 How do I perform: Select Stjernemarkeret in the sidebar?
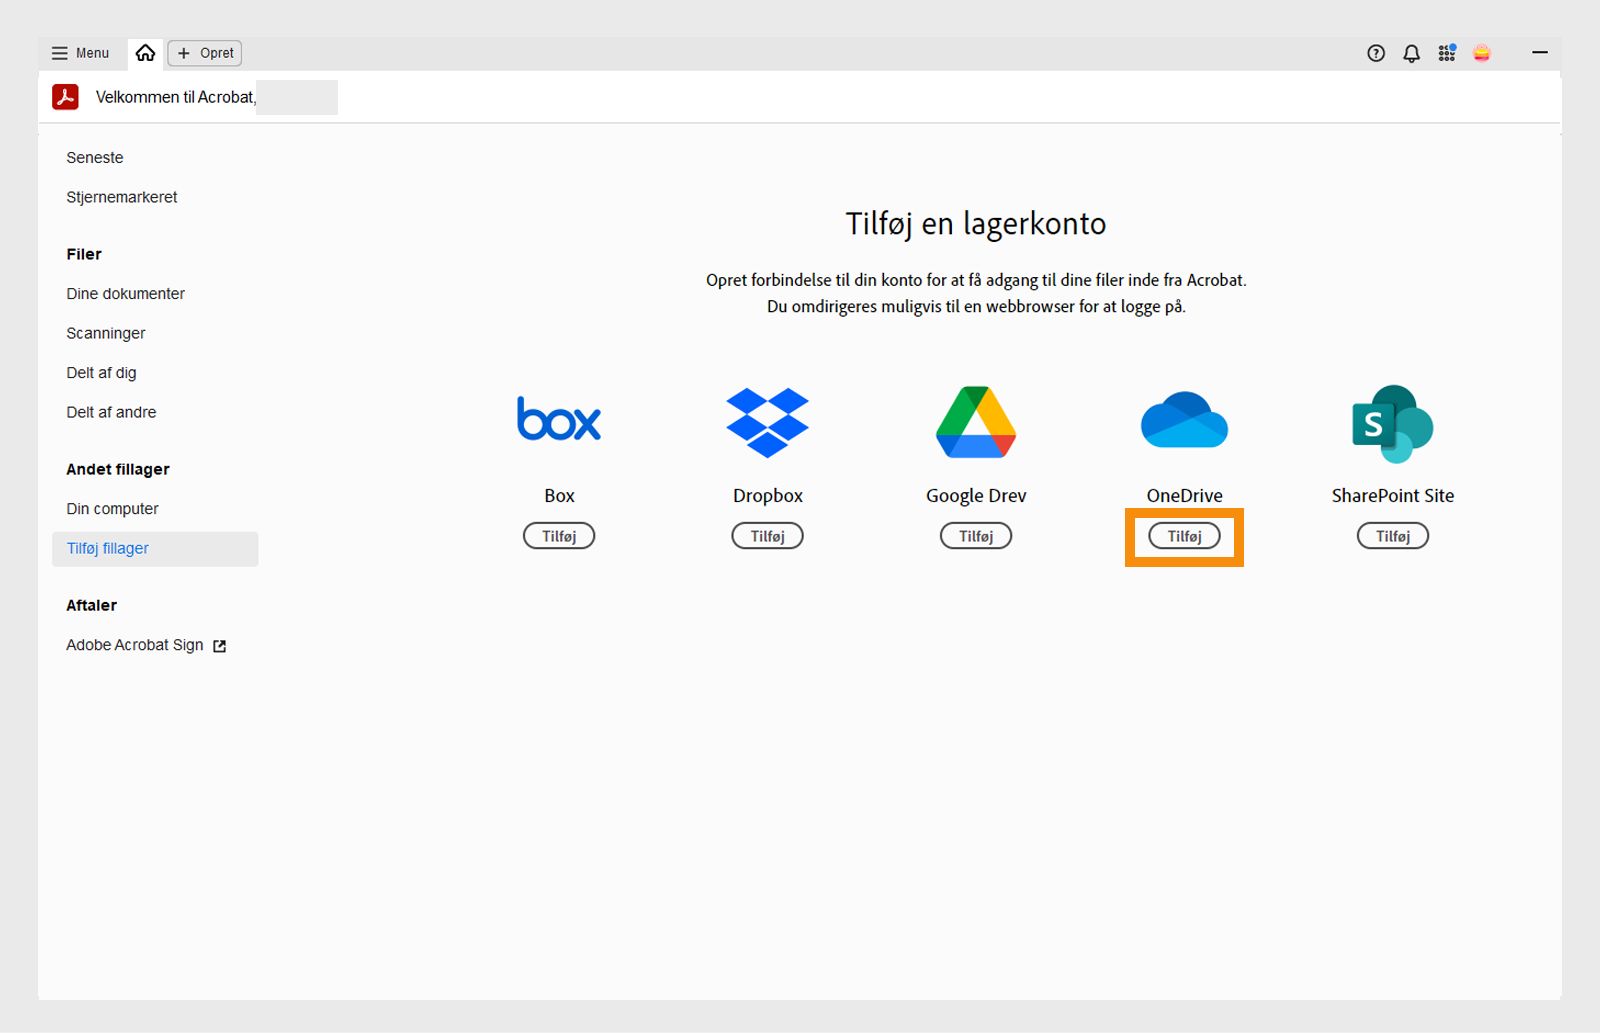pyautogui.click(x=121, y=197)
